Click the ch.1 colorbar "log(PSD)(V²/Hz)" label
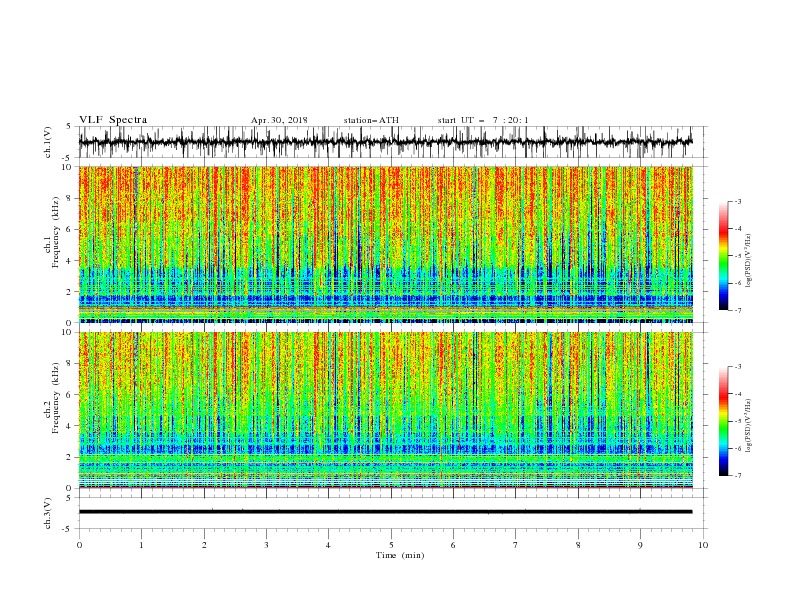Image resolution: width=792 pixels, height=612 pixels. coord(748,261)
